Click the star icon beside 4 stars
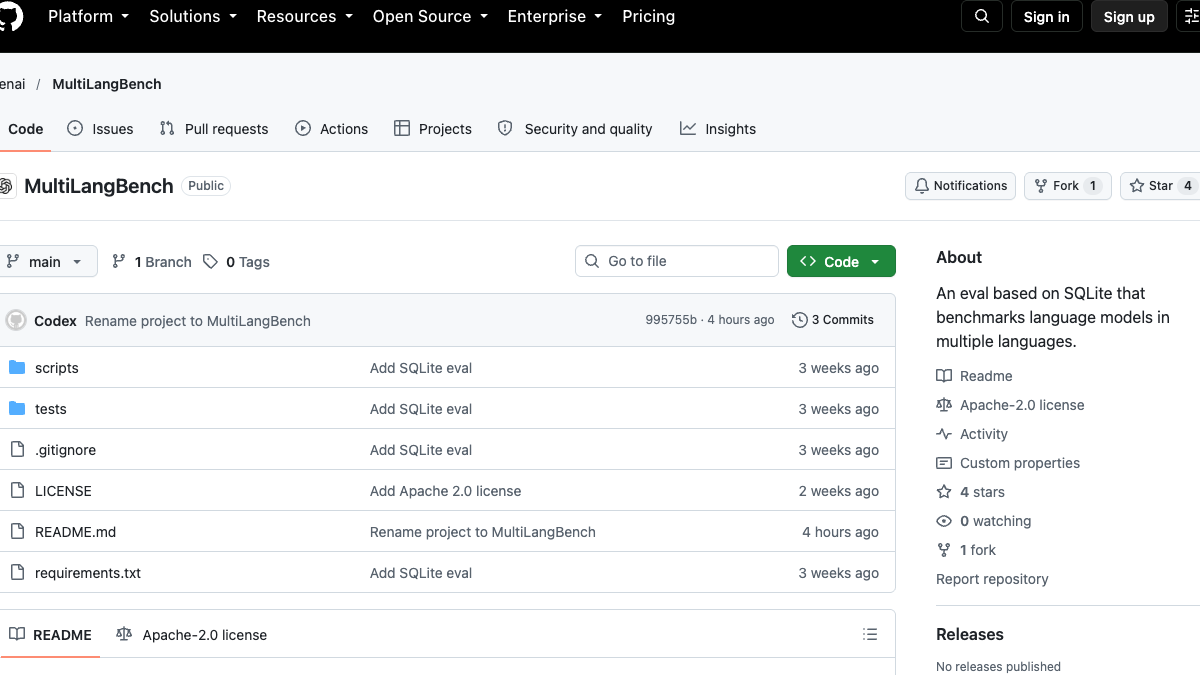The width and height of the screenshot is (1200, 675). pyautogui.click(x=944, y=492)
